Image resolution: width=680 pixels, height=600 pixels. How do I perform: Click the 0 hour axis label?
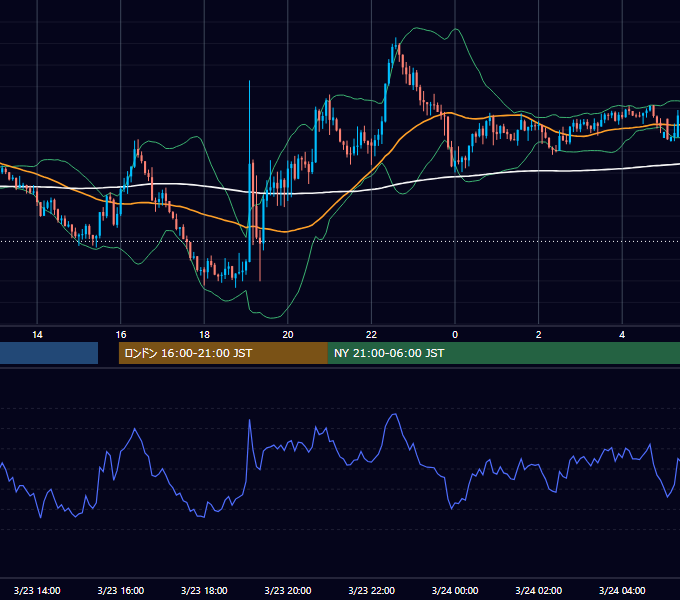click(455, 335)
